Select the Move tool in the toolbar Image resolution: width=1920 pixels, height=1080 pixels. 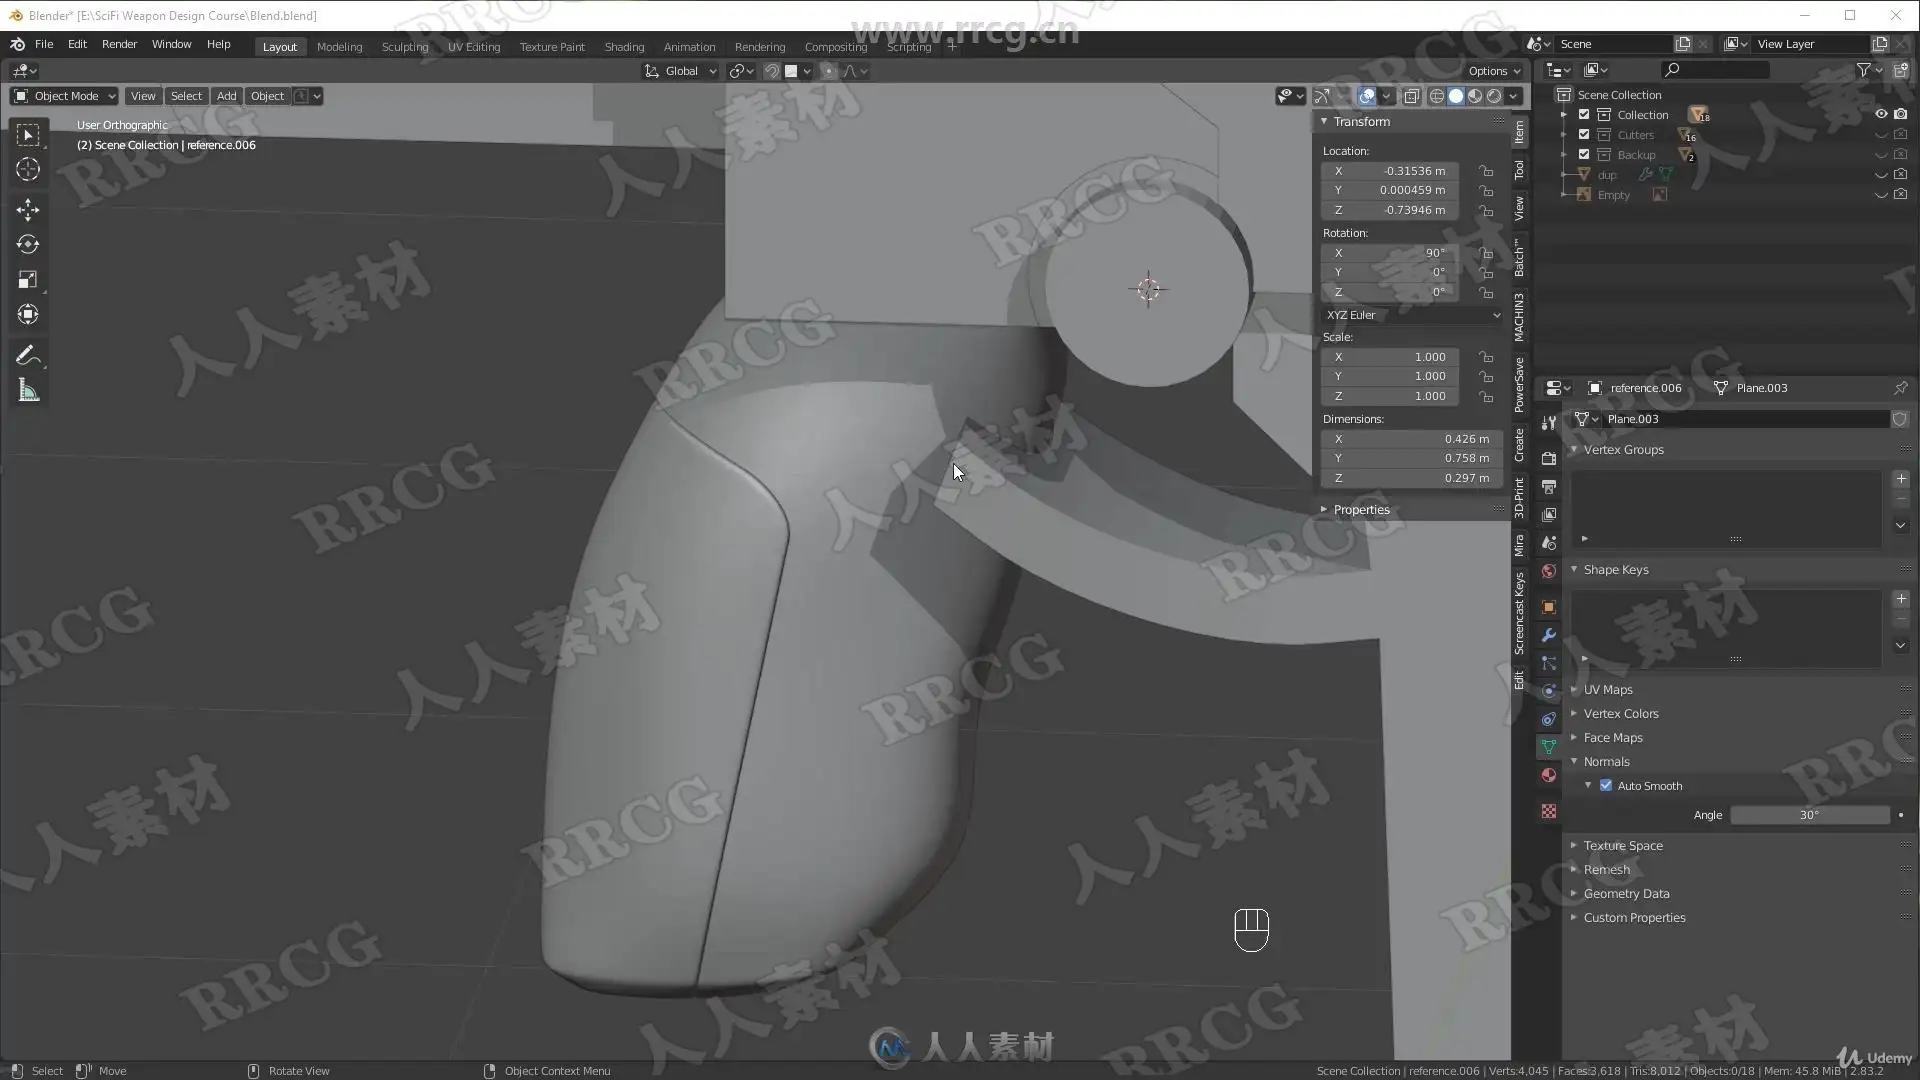click(28, 209)
